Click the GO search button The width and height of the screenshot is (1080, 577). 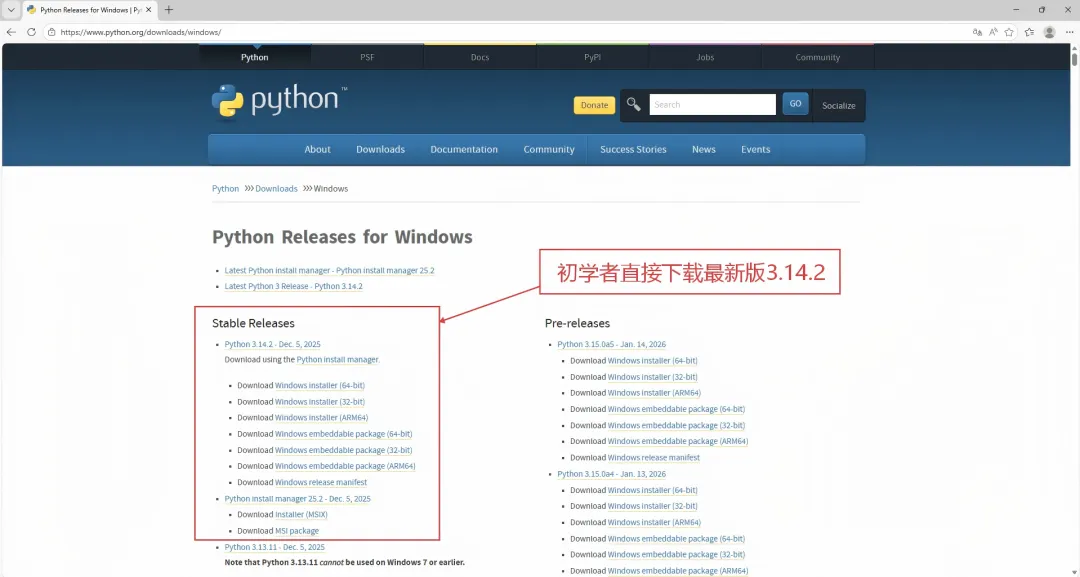point(795,104)
